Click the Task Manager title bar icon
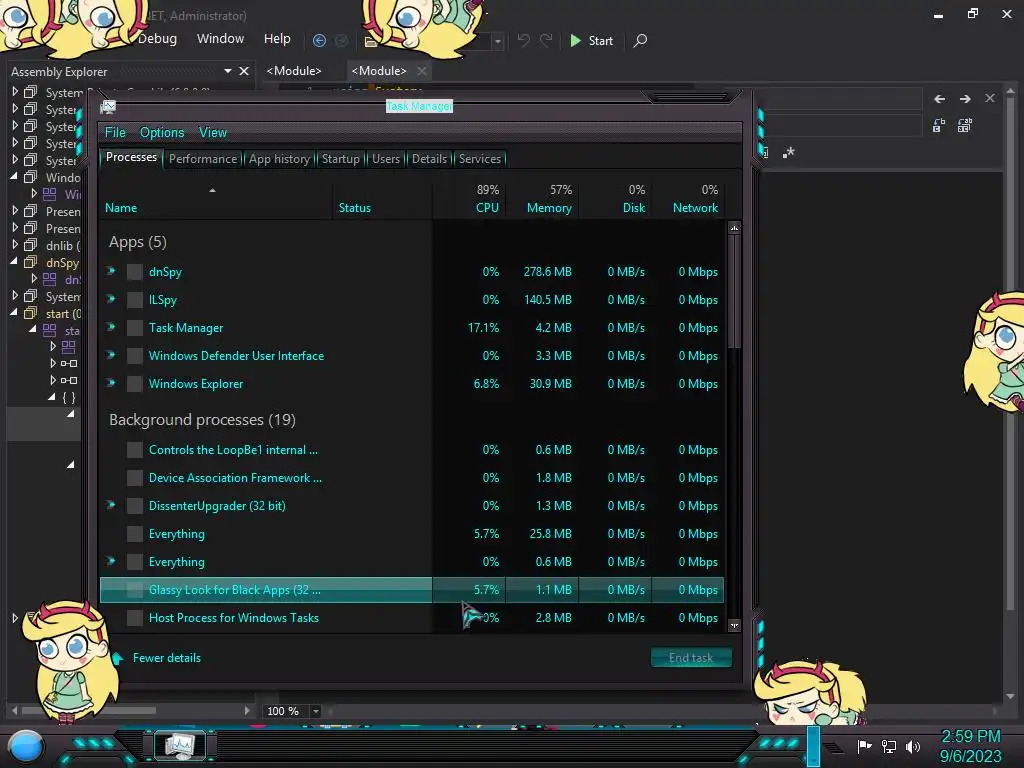Screen dimensions: 1024x768 pyautogui.click(x=108, y=106)
